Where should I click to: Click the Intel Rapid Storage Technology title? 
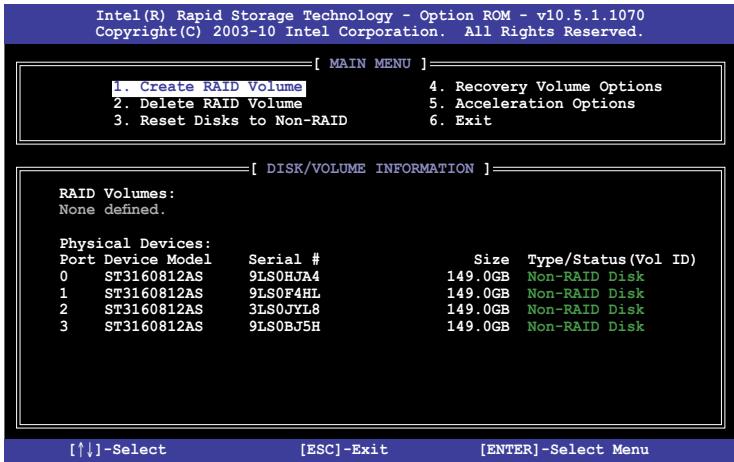370,15
